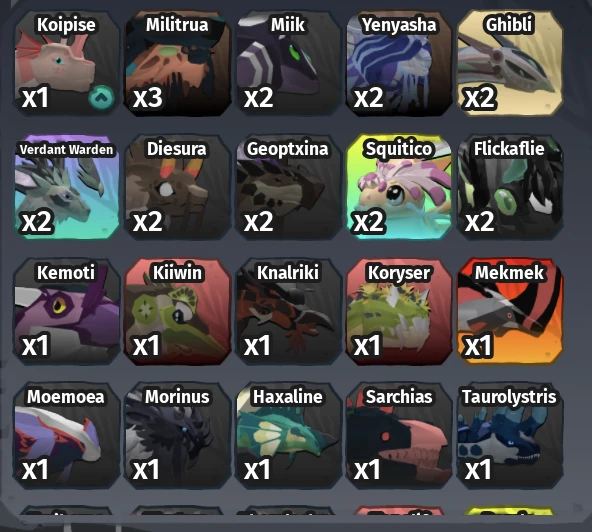Screen dimensions: 592x532
Task: Pick the Ghibli creature tile
Action: 510,63
